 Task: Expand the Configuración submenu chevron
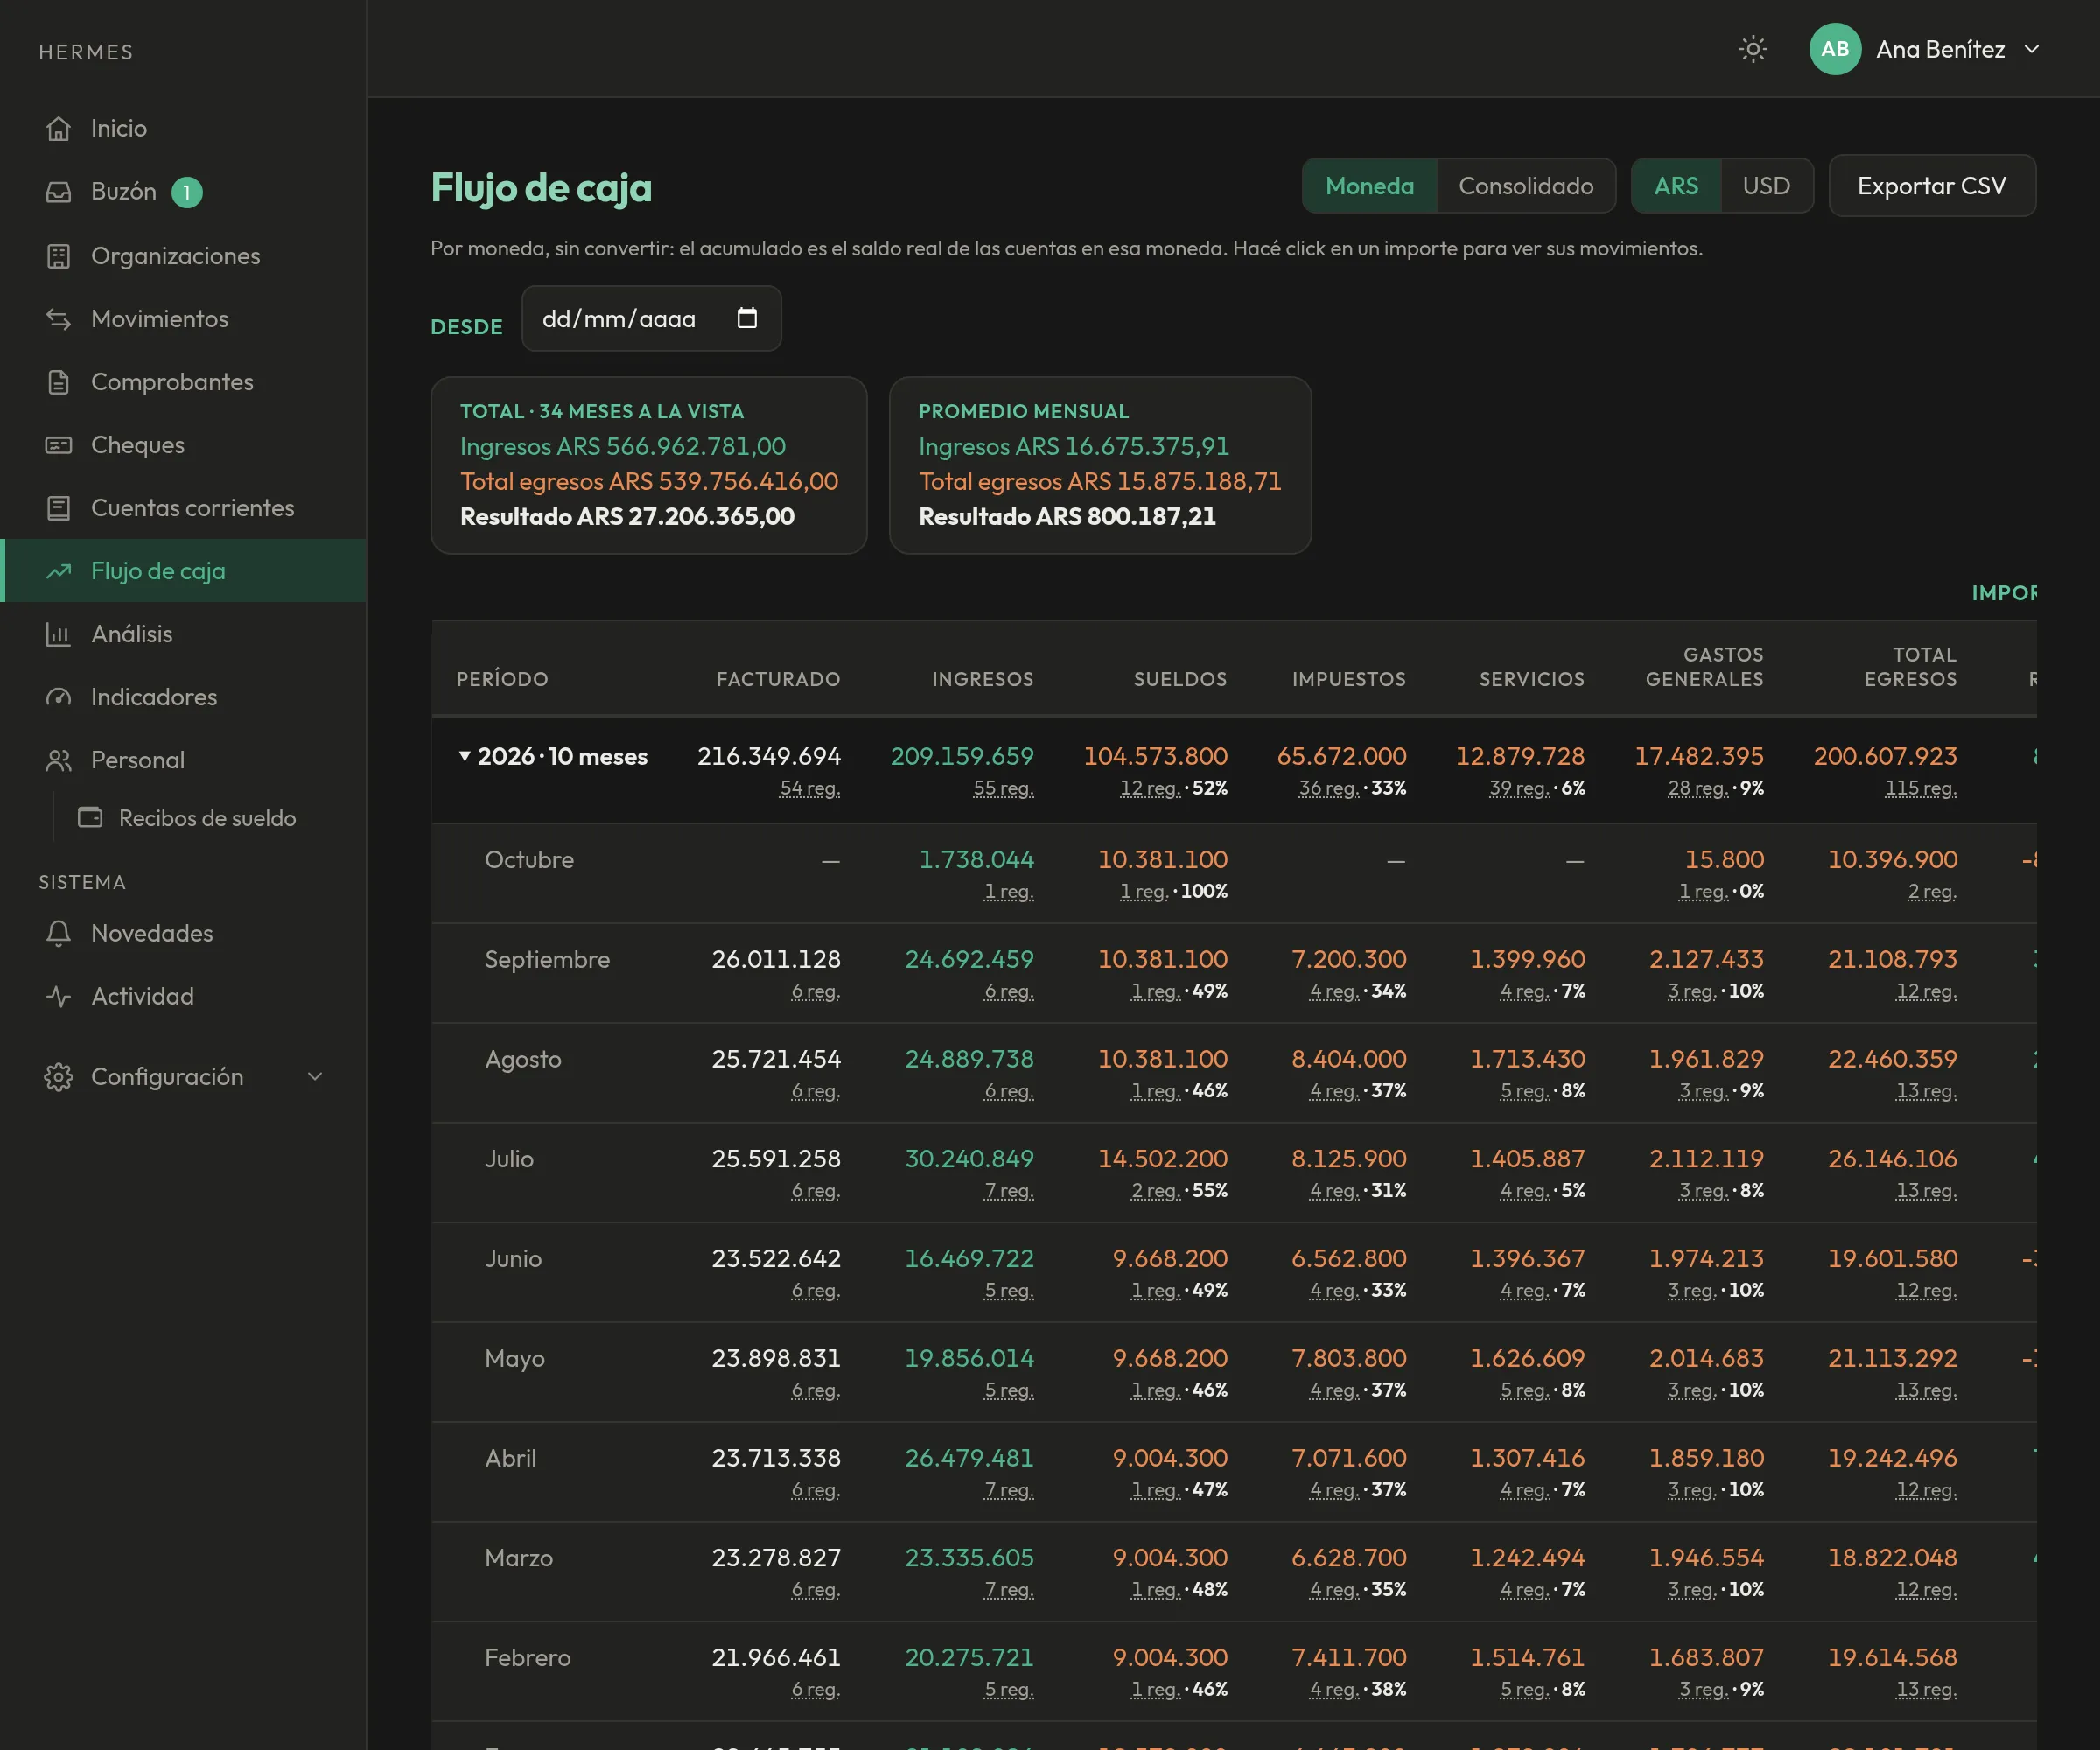point(315,1077)
